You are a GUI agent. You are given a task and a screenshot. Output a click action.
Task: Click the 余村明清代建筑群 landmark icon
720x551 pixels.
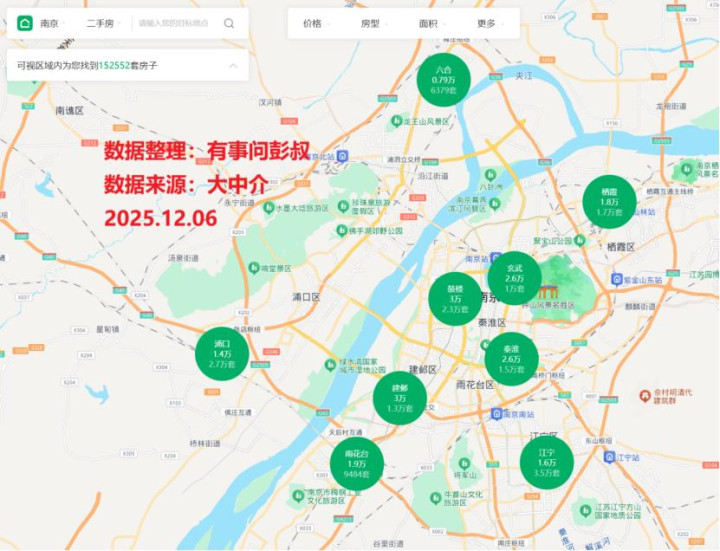(x=646, y=395)
